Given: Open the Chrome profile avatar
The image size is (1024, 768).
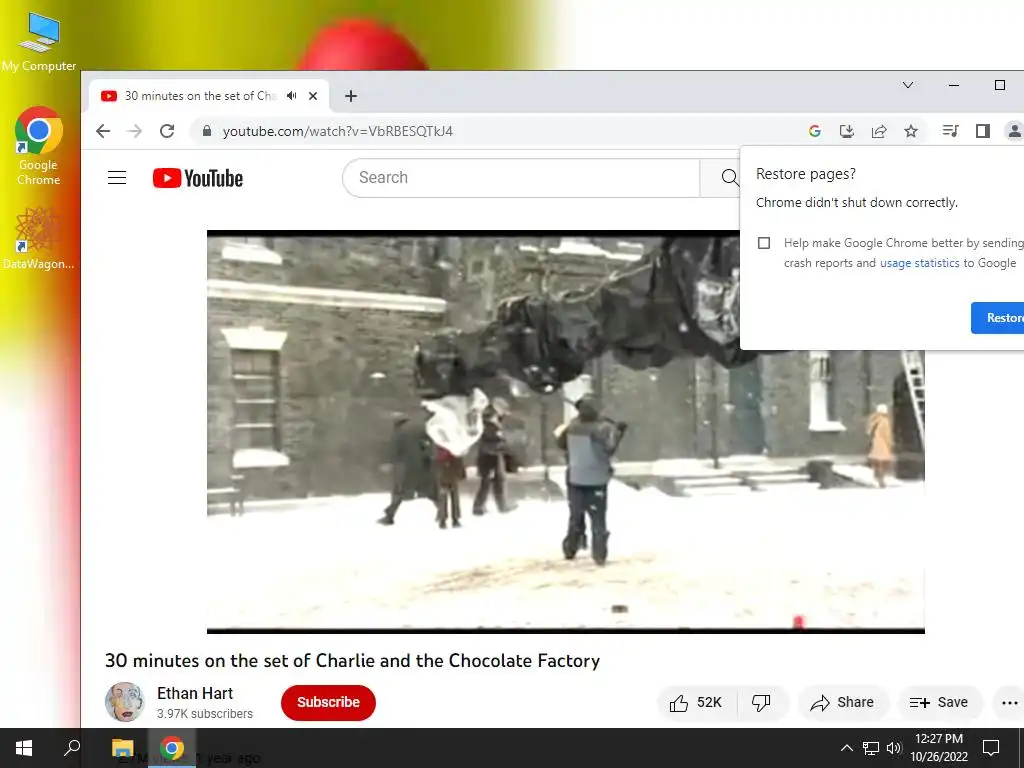Looking at the screenshot, I should 1014,131.
